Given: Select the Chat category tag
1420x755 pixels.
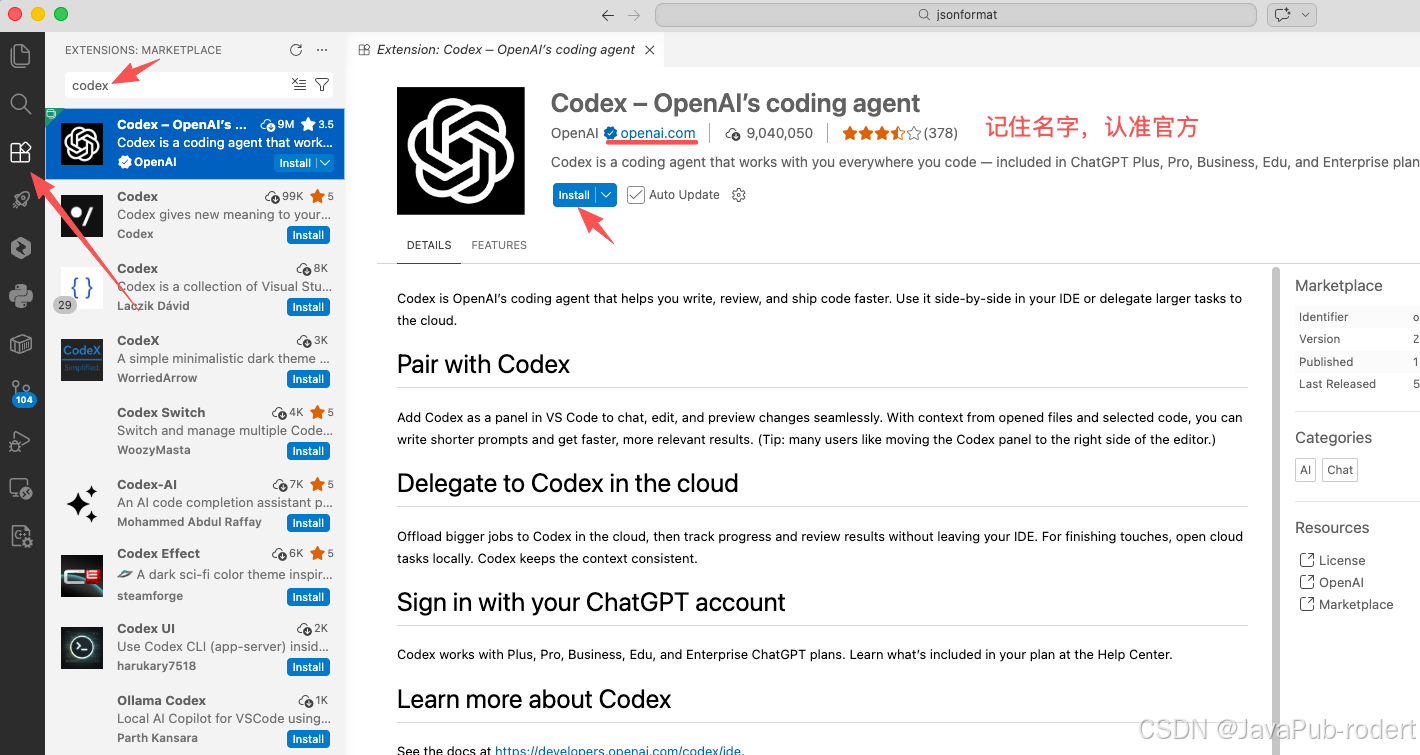Looking at the screenshot, I should tap(1340, 470).
